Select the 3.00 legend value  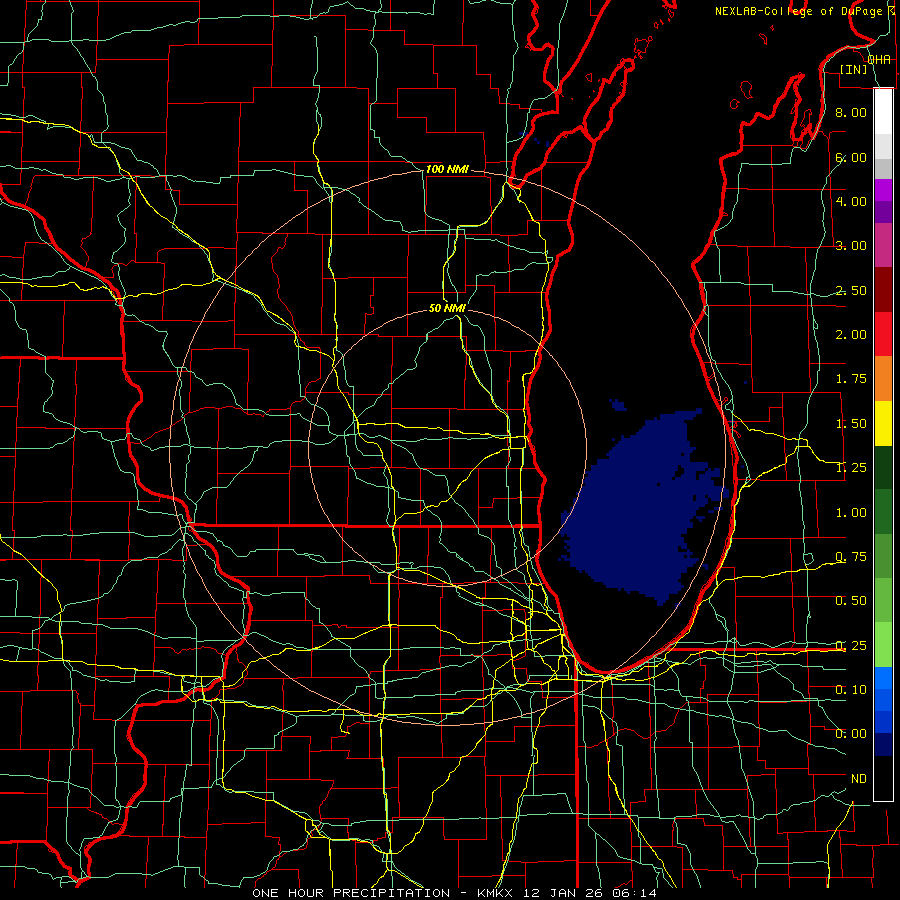(851, 246)
